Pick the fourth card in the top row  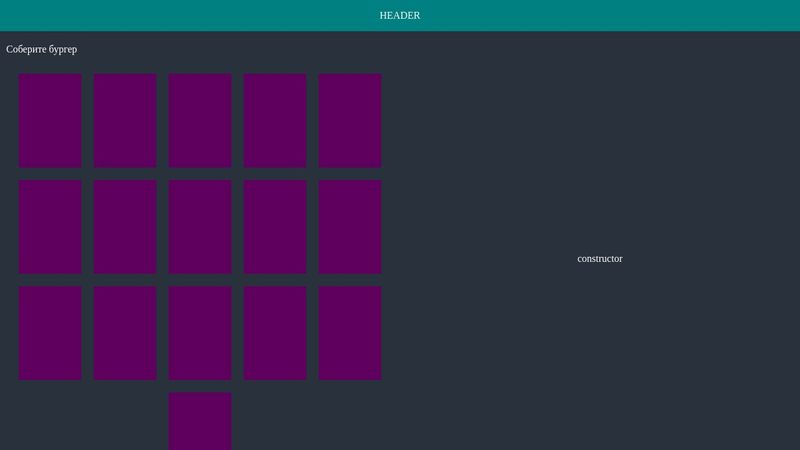tap(275, 120)
